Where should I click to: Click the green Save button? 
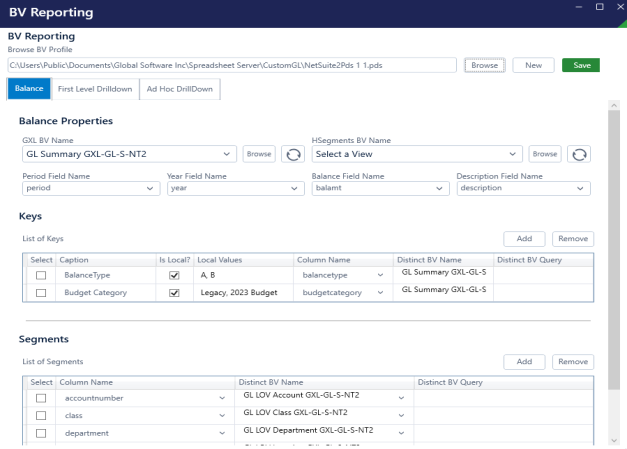click(x=581, y=65)
